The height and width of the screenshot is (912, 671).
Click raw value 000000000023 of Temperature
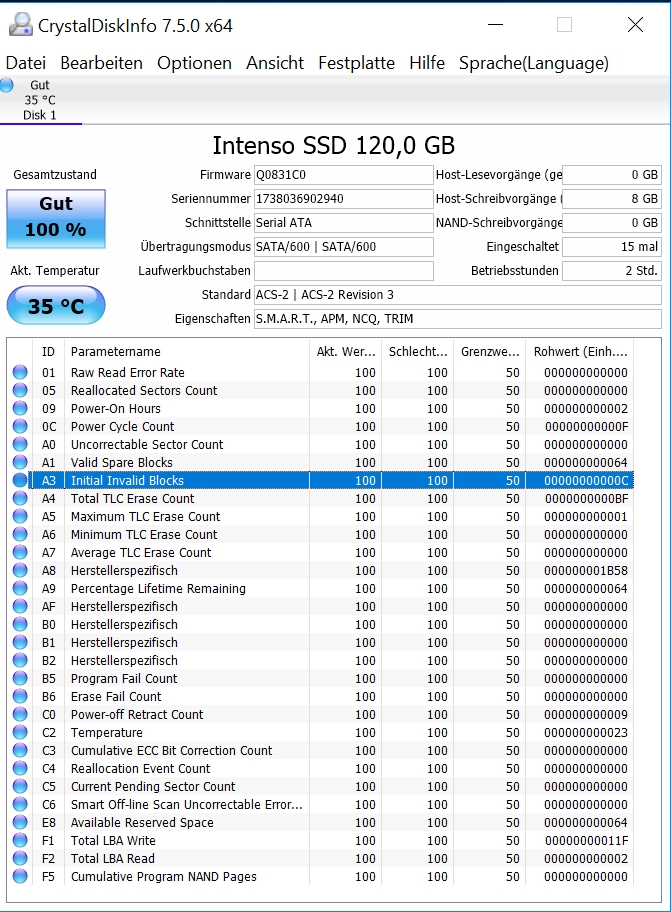586,732
